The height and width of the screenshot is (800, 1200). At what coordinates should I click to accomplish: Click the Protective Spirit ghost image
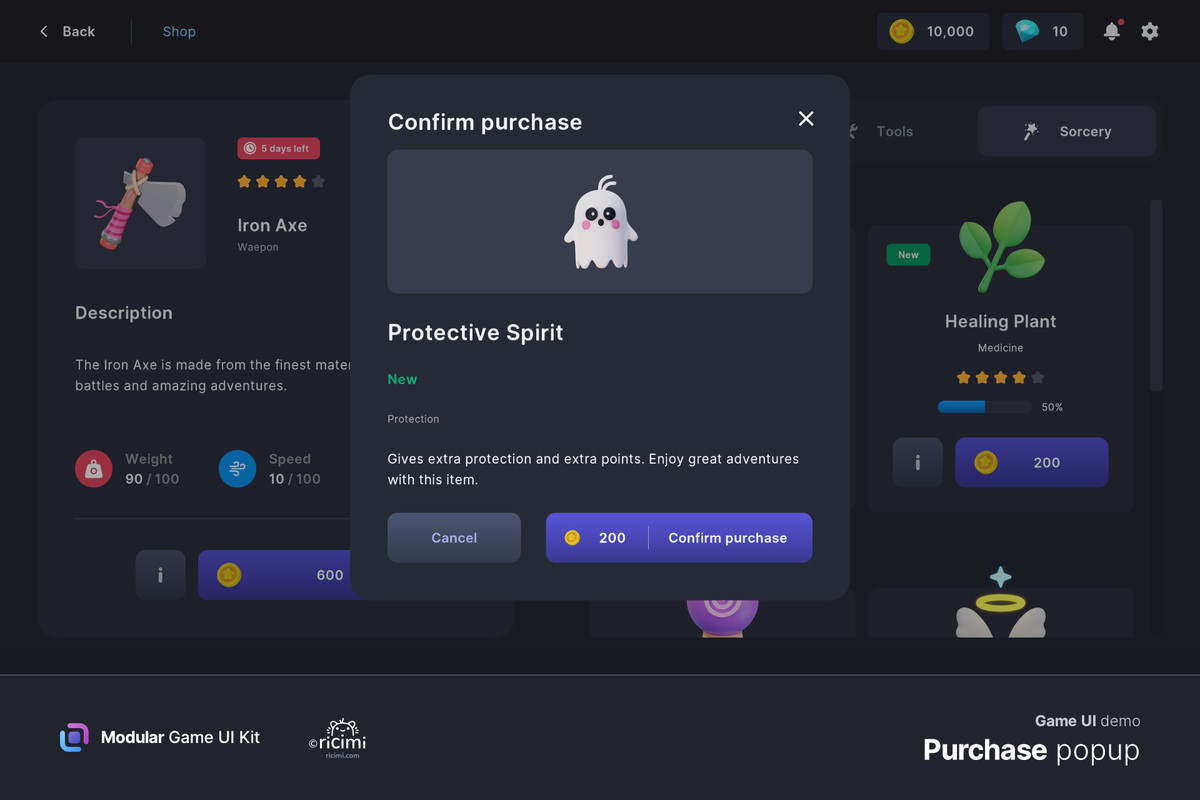pyautogui.click(x=600, y=222)
